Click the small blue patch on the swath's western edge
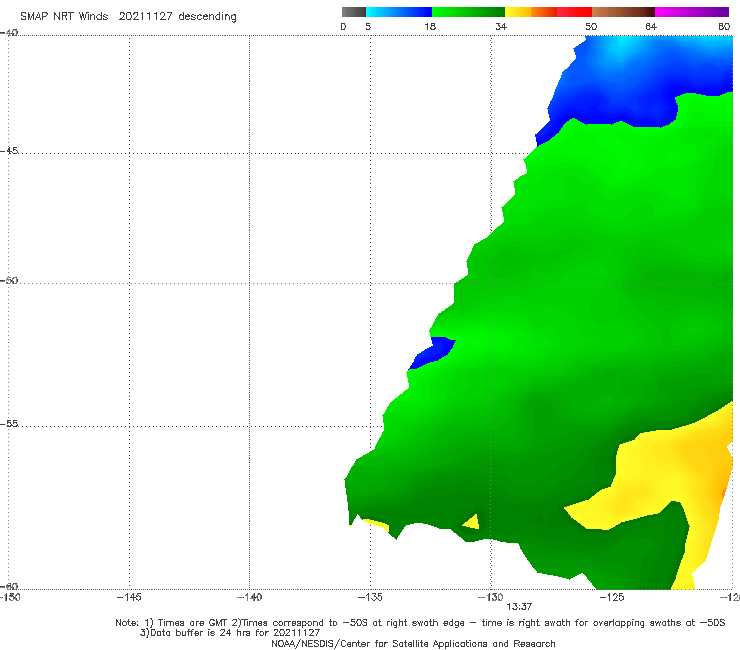 [433, 352]
